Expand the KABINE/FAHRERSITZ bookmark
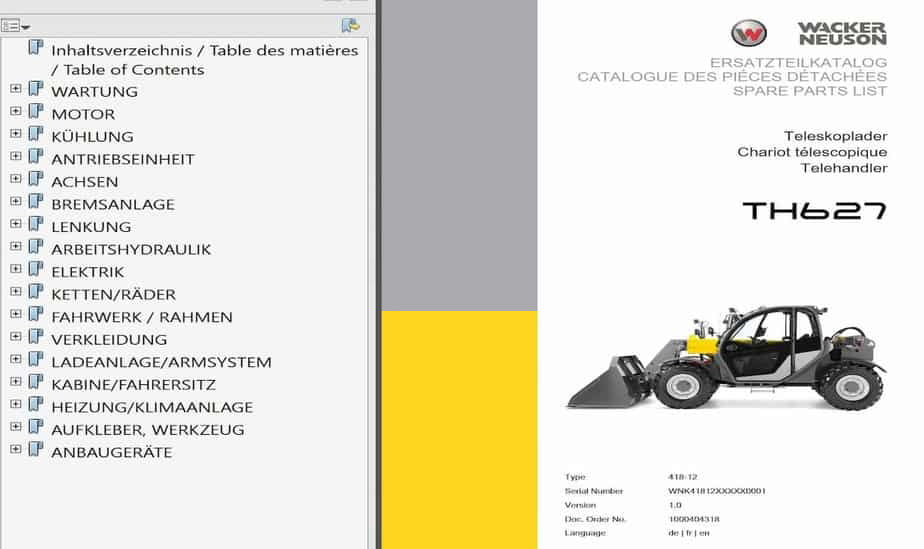 click(x=15, y=383)
